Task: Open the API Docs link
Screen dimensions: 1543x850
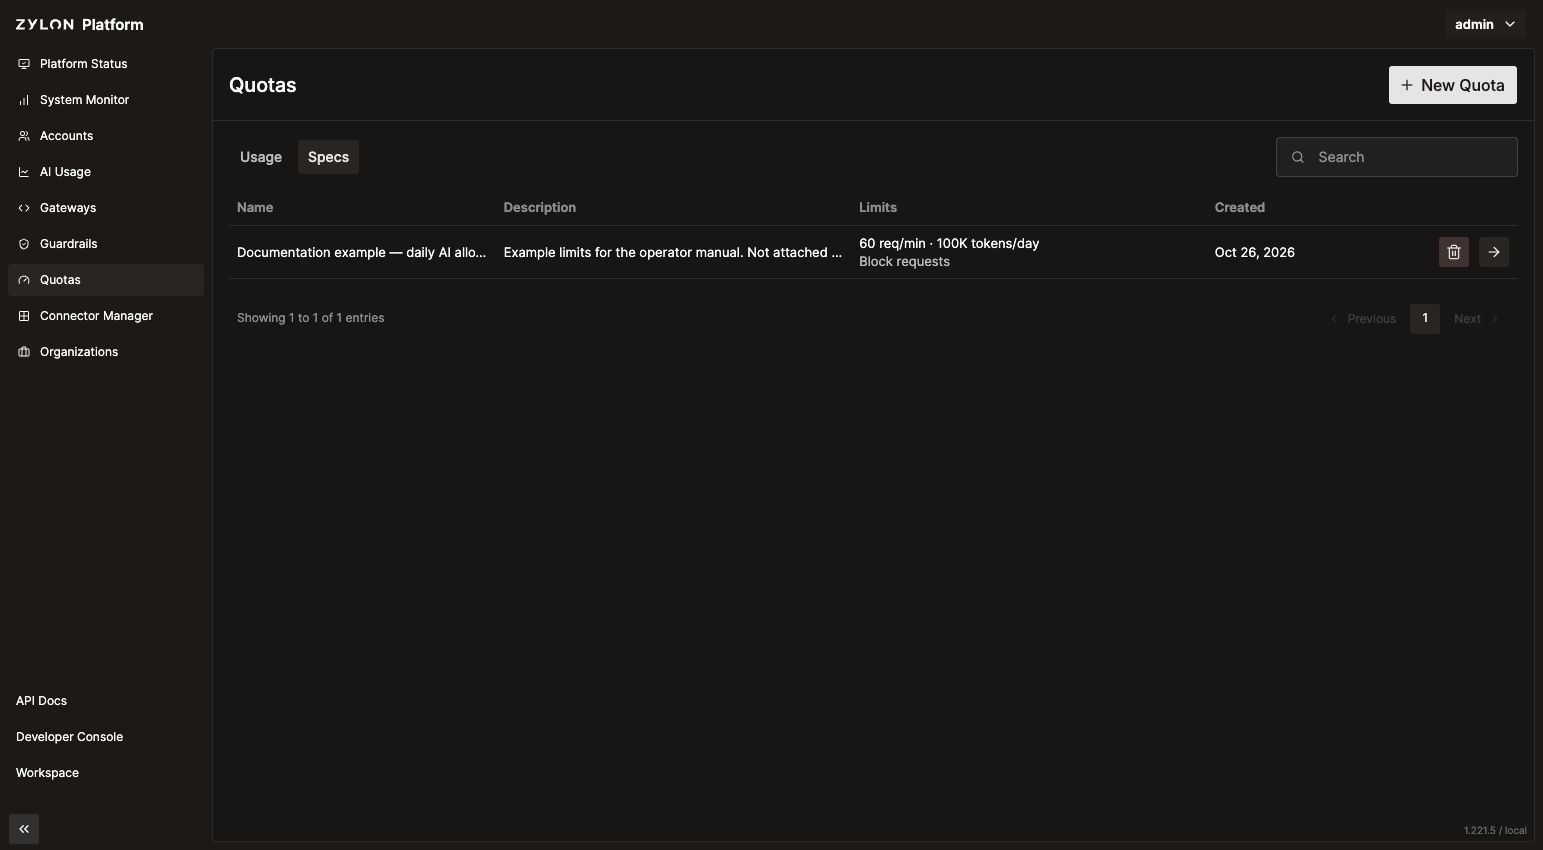Action: 41,701
